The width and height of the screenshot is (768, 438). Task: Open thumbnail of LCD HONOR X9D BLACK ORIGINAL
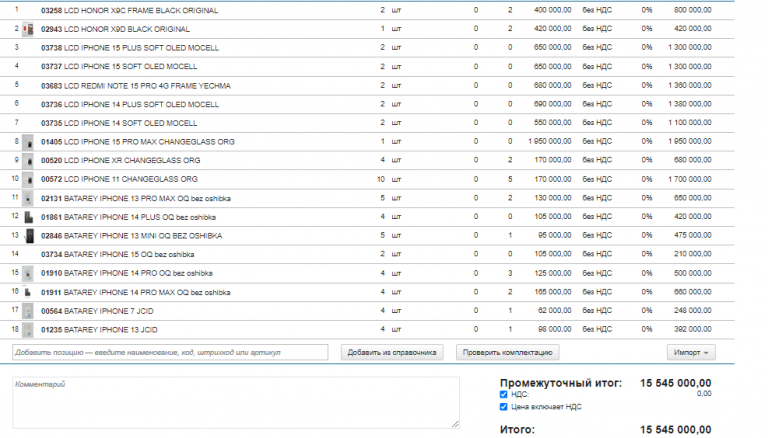click(28, 29)
